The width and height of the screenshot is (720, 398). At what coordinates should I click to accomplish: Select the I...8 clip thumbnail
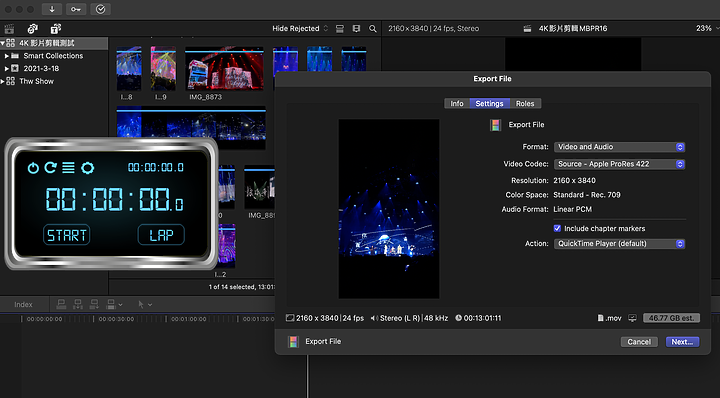(129, 69)
